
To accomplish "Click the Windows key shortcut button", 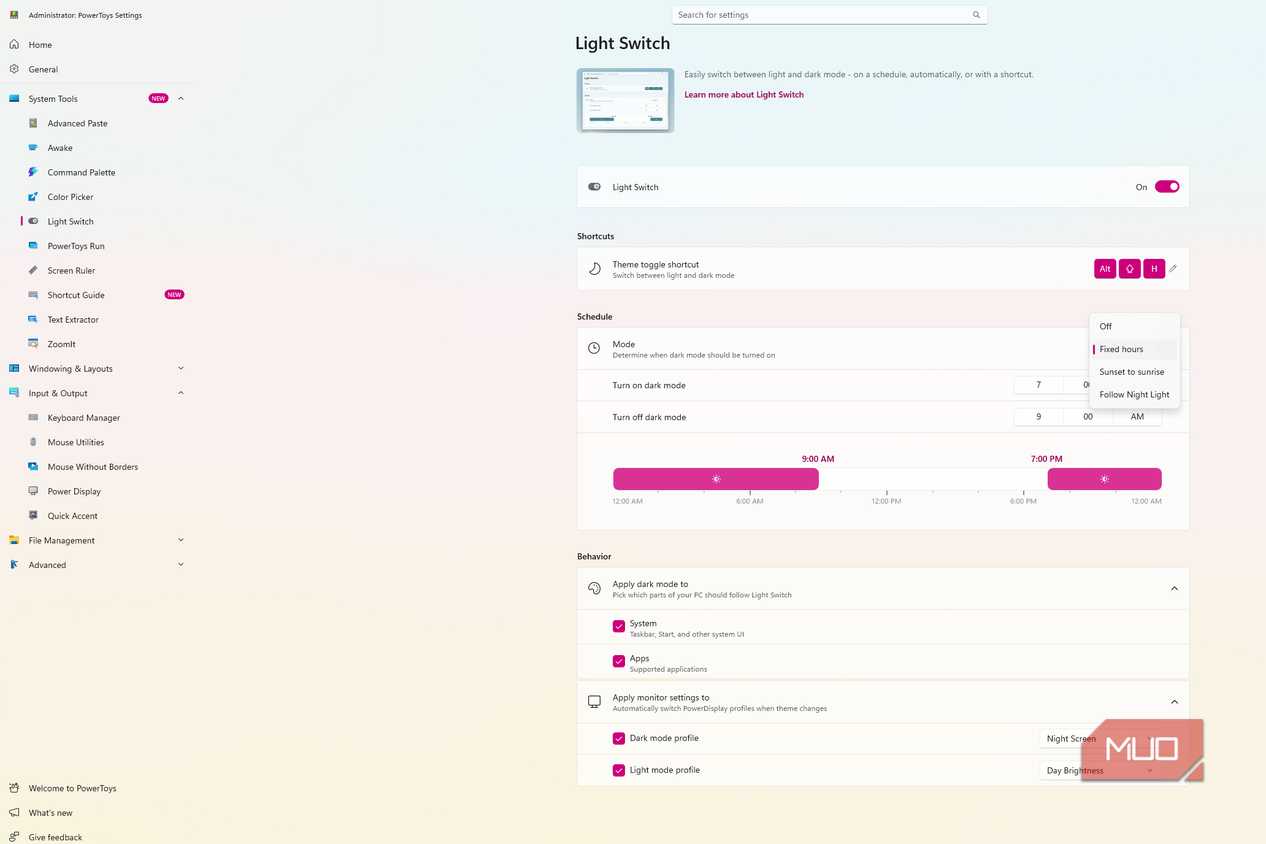I will click(x=1130, y=268).
